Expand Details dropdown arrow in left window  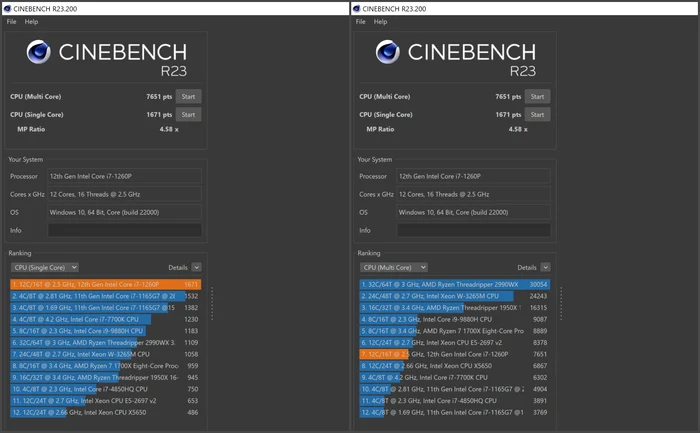coord(196,267)
